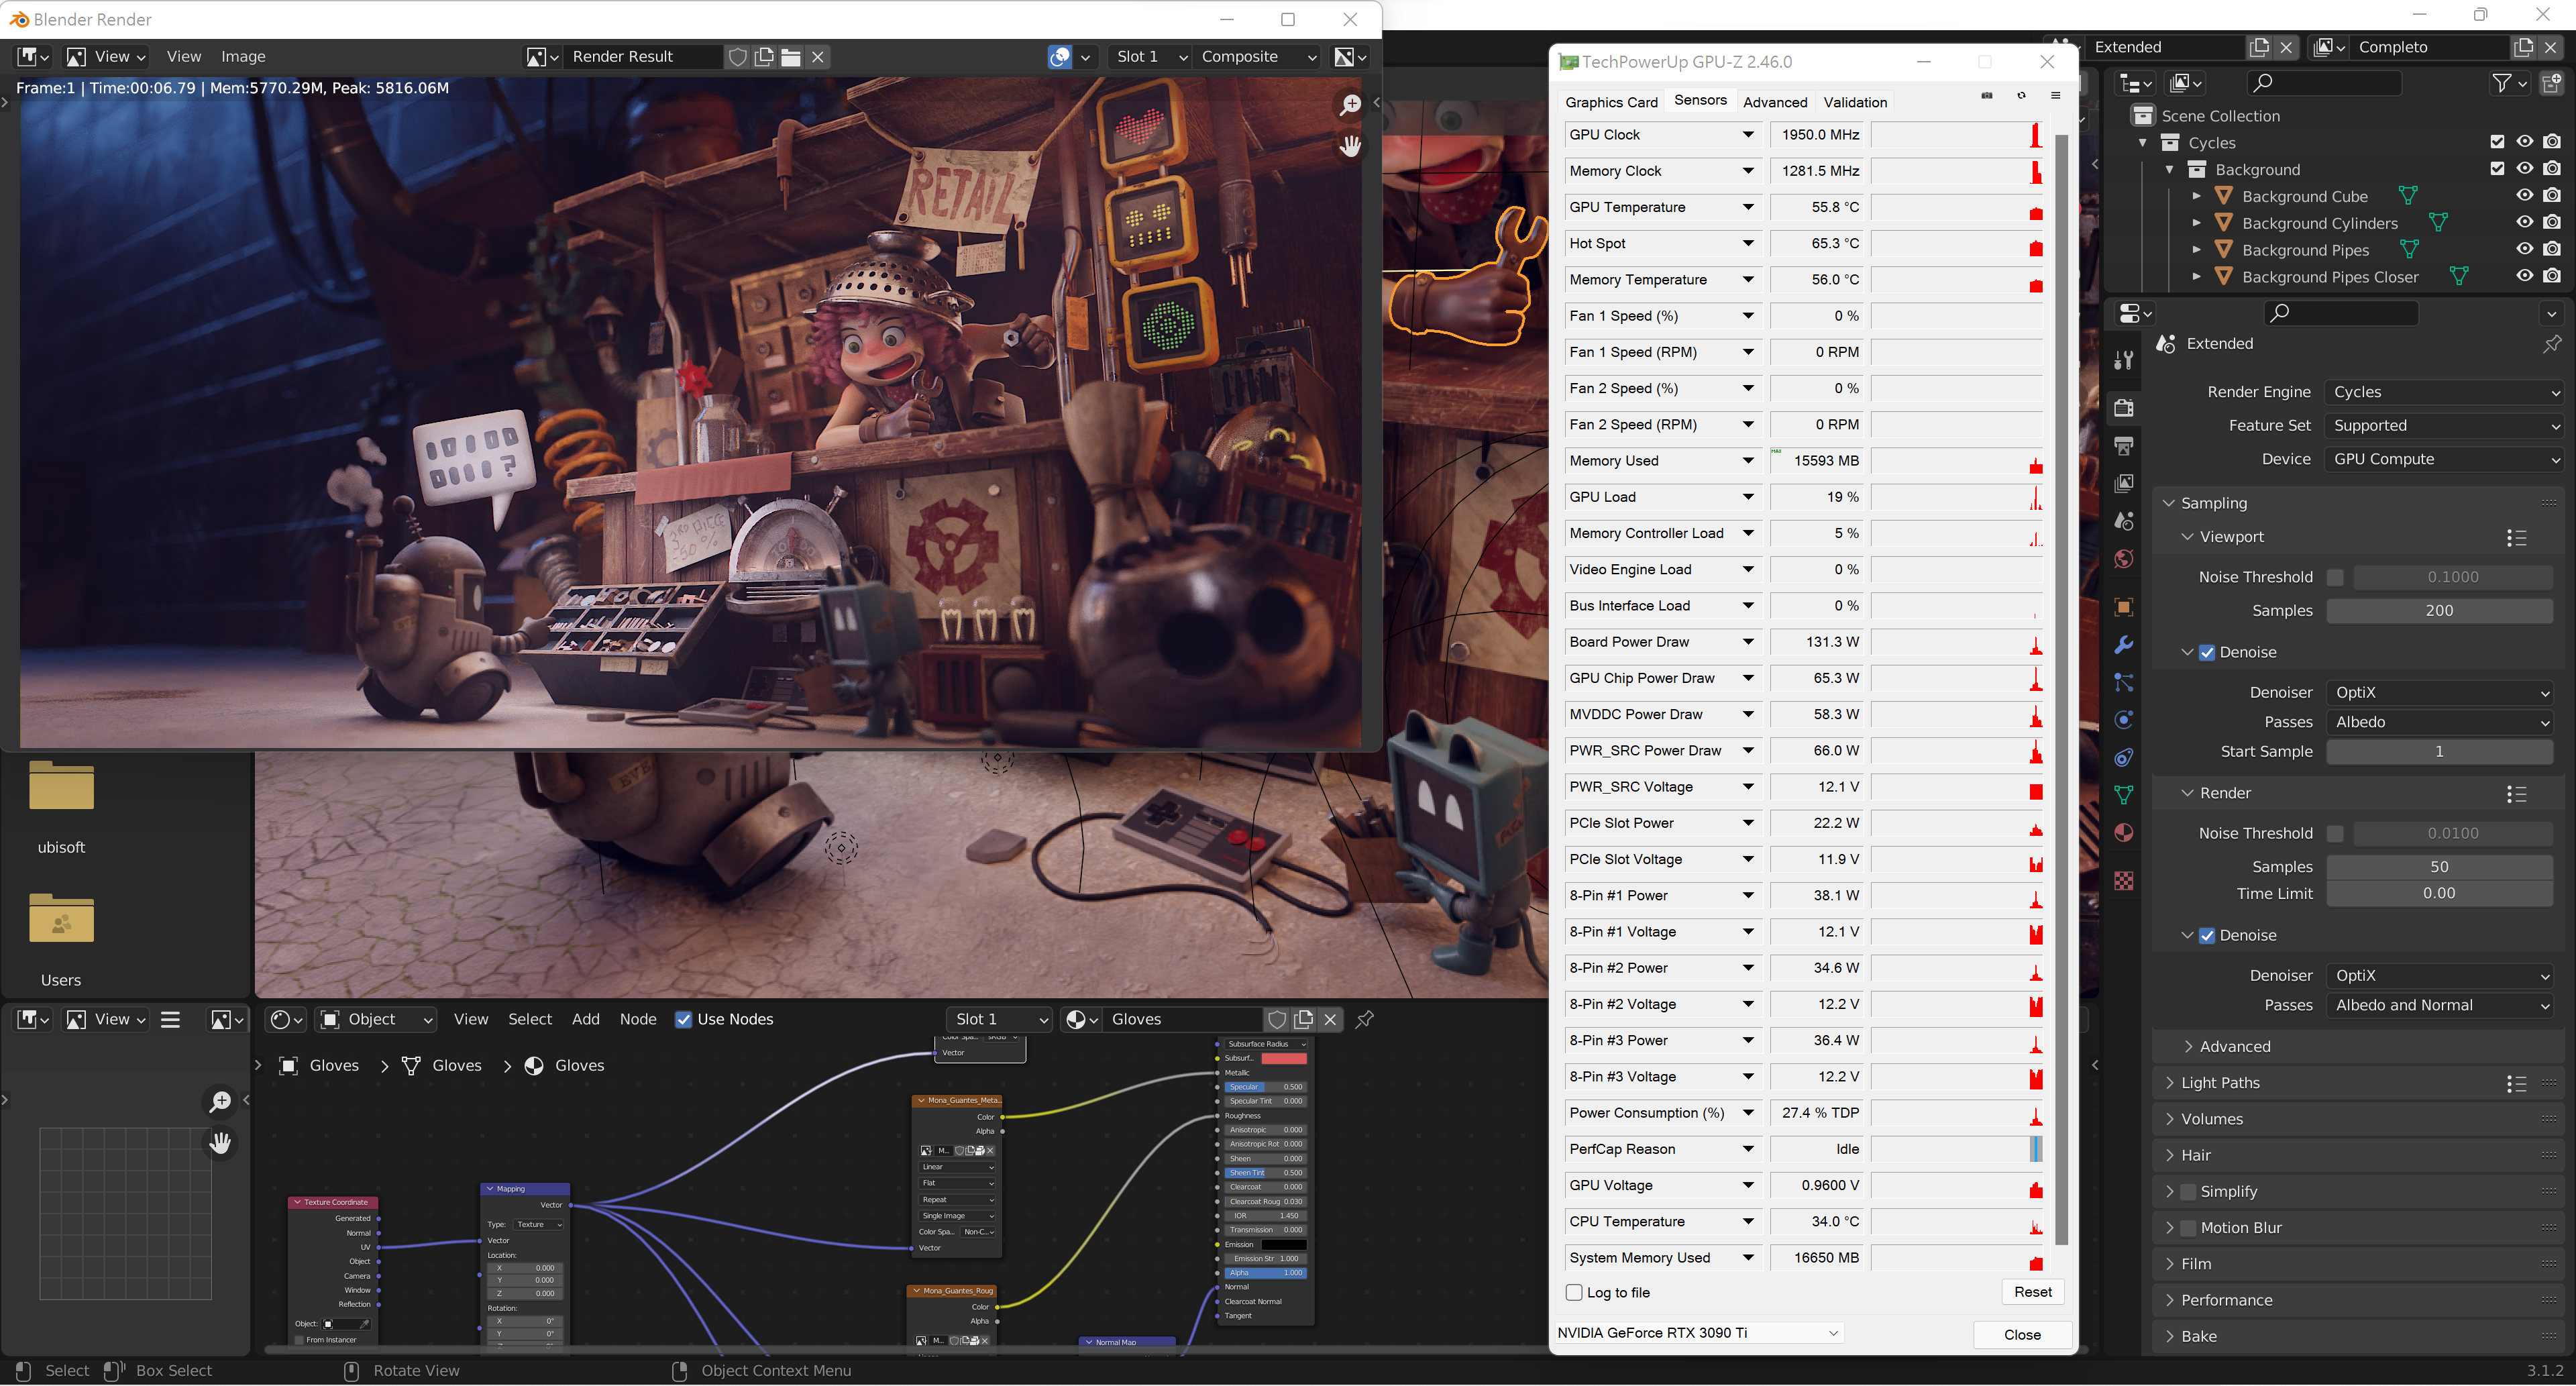Toggle the Use Nodes checkbox
The image size is (2576, 1386).
(x=684, y=1019)
